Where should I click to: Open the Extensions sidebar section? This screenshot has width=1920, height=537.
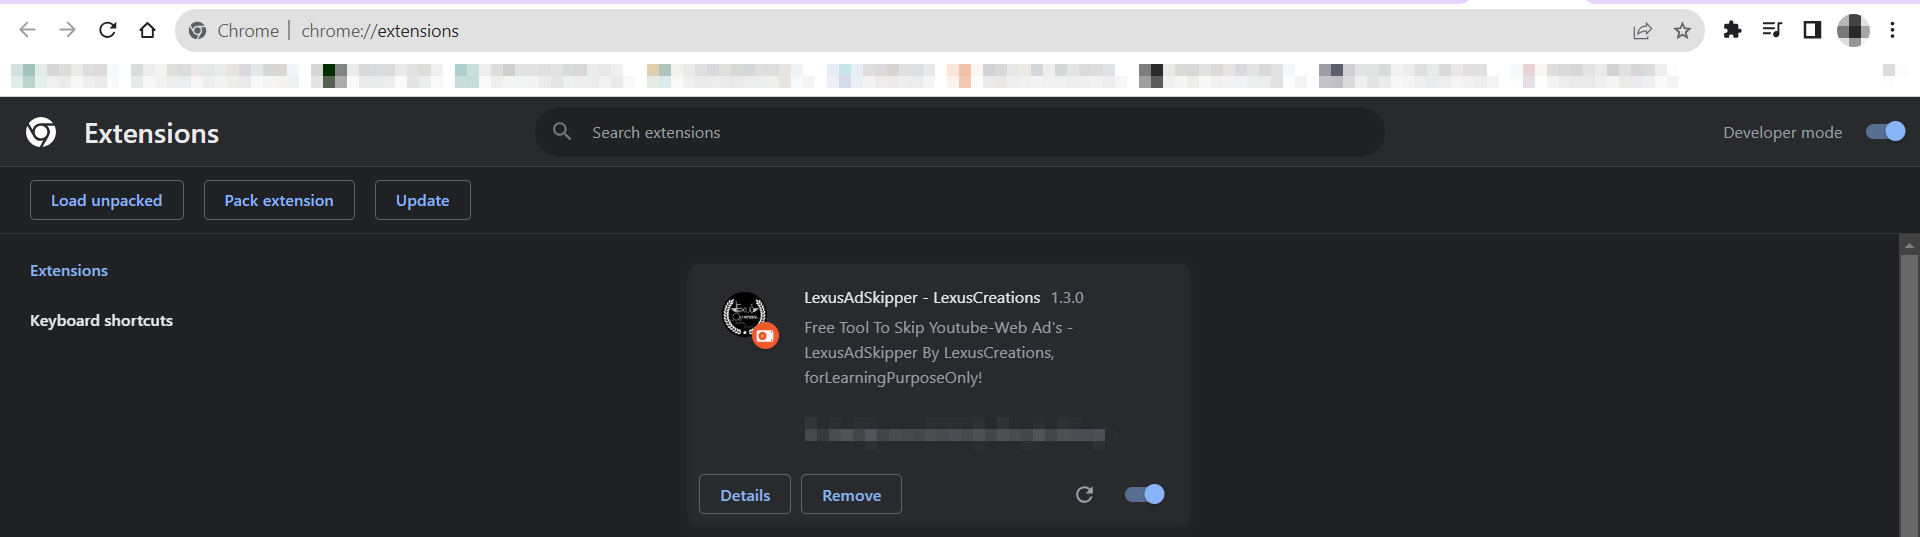pyautogui.click(x=69, y=271)
